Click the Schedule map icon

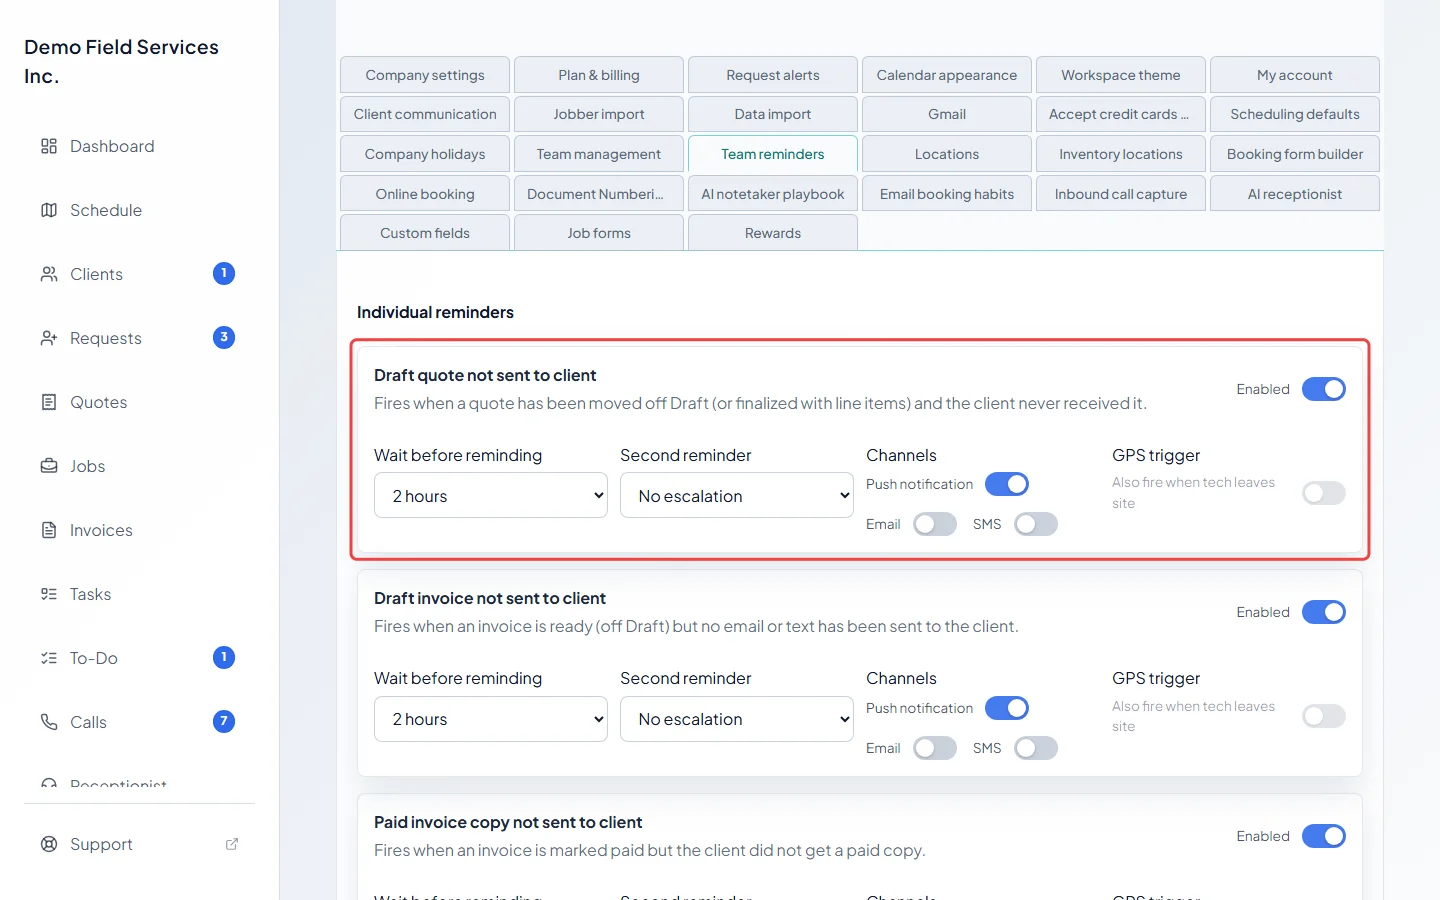49,210
